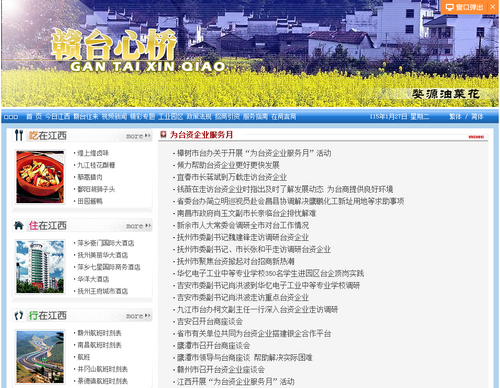Click the food dish thumbnail under 吃在江西

tap(40, 177)
